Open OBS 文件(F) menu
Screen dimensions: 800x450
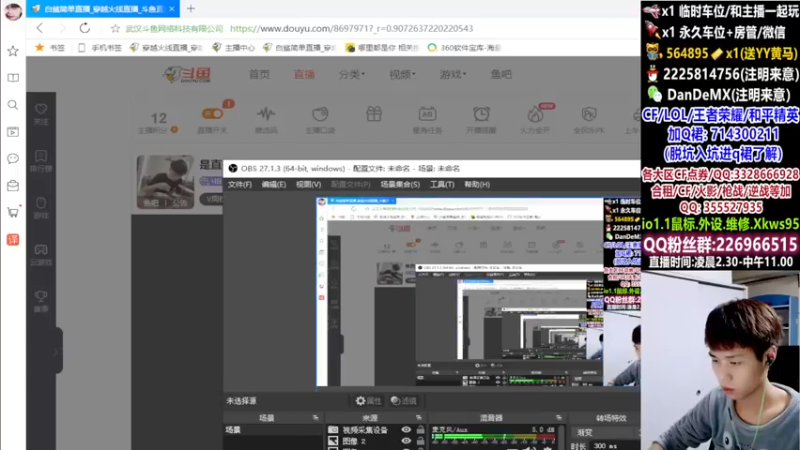[240, 184]
